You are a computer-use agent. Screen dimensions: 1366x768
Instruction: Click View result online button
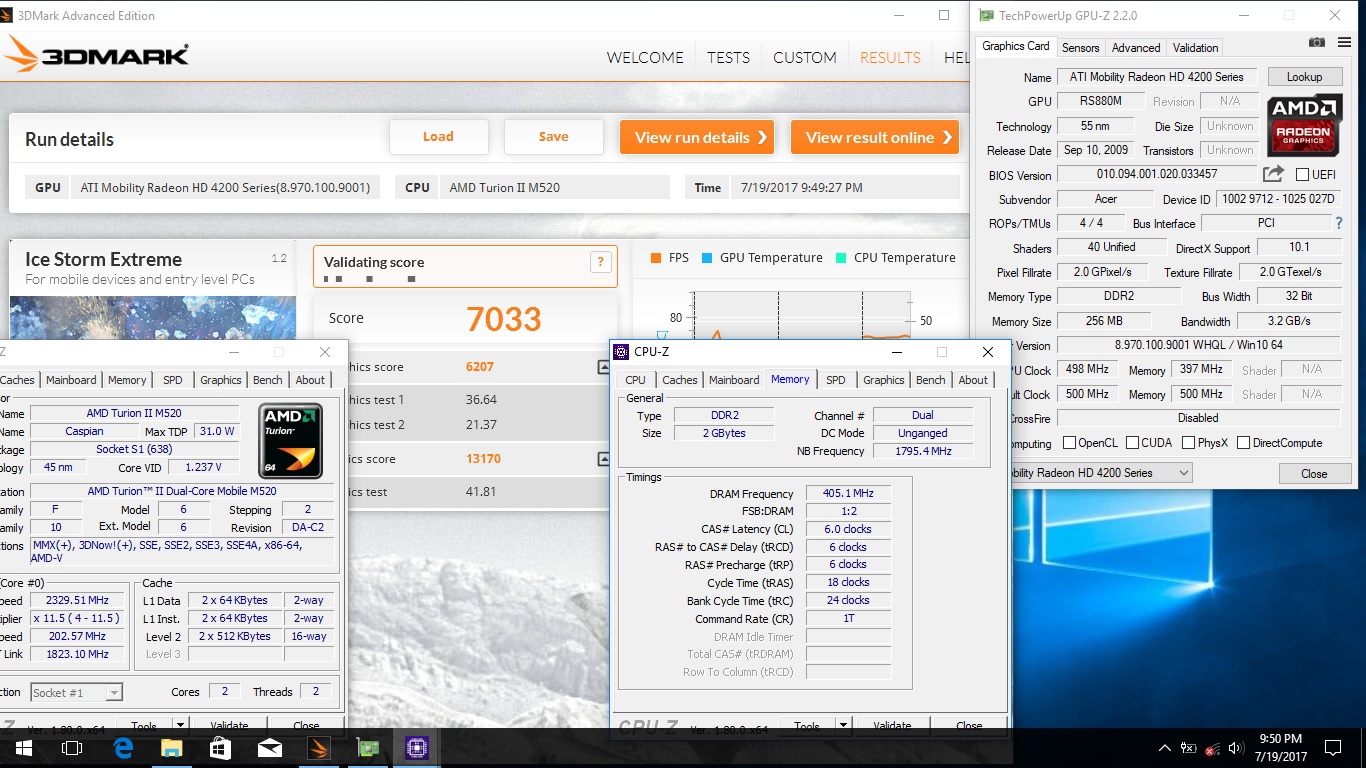[875, 137]
